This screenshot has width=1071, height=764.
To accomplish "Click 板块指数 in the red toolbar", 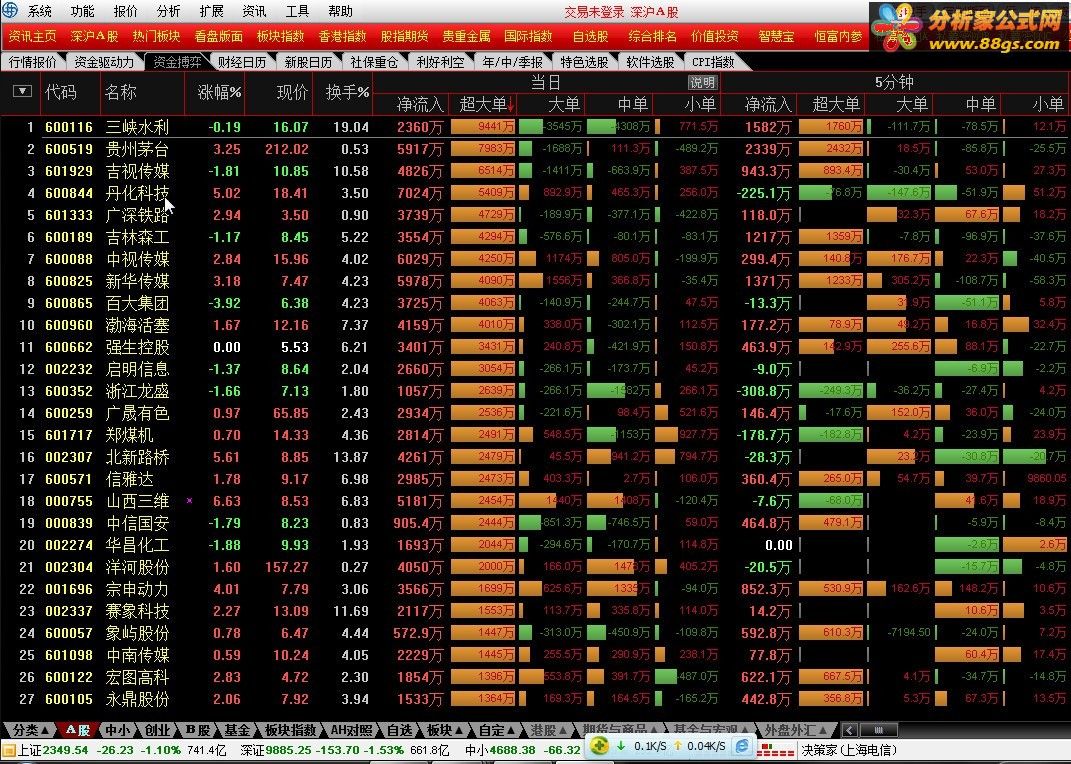I will click(x=281, y=36).
